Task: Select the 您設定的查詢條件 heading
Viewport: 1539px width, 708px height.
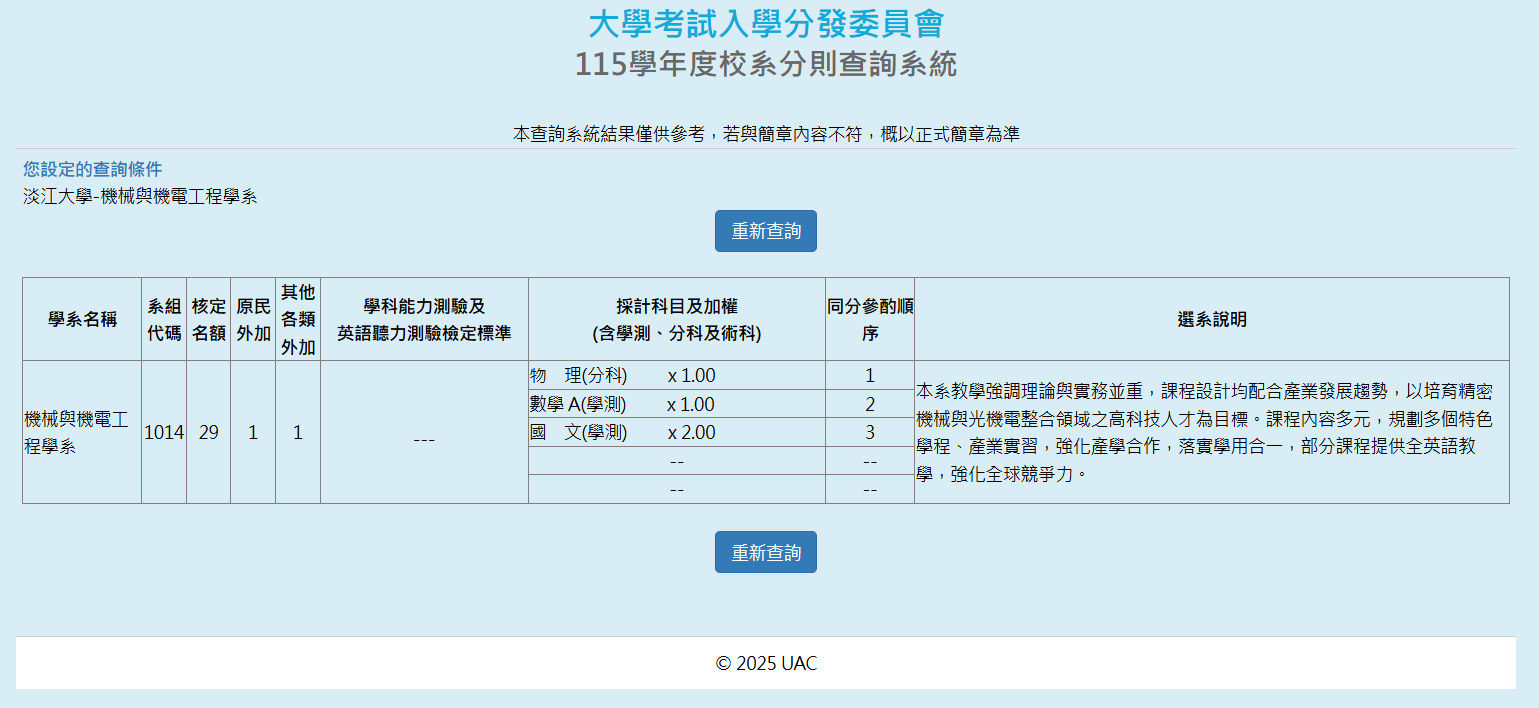Action: click(x=93, y=169)
